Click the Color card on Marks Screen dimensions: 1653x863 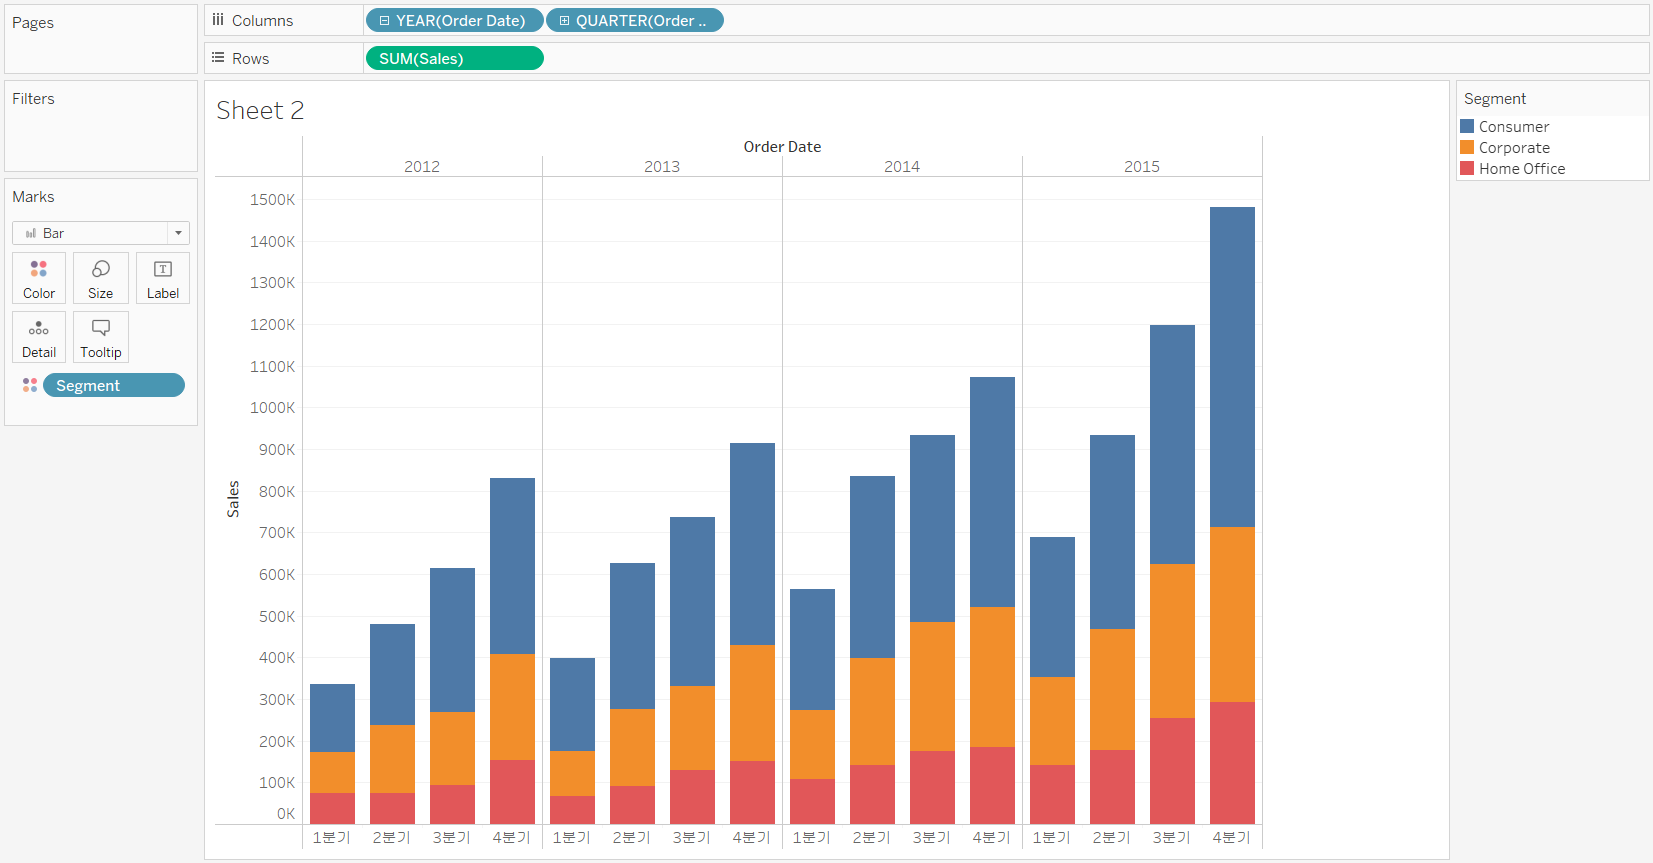[x=39, y=278]
